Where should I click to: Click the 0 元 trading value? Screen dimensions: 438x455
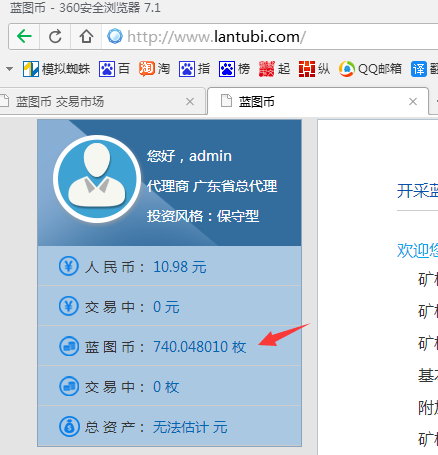(166, 307)
